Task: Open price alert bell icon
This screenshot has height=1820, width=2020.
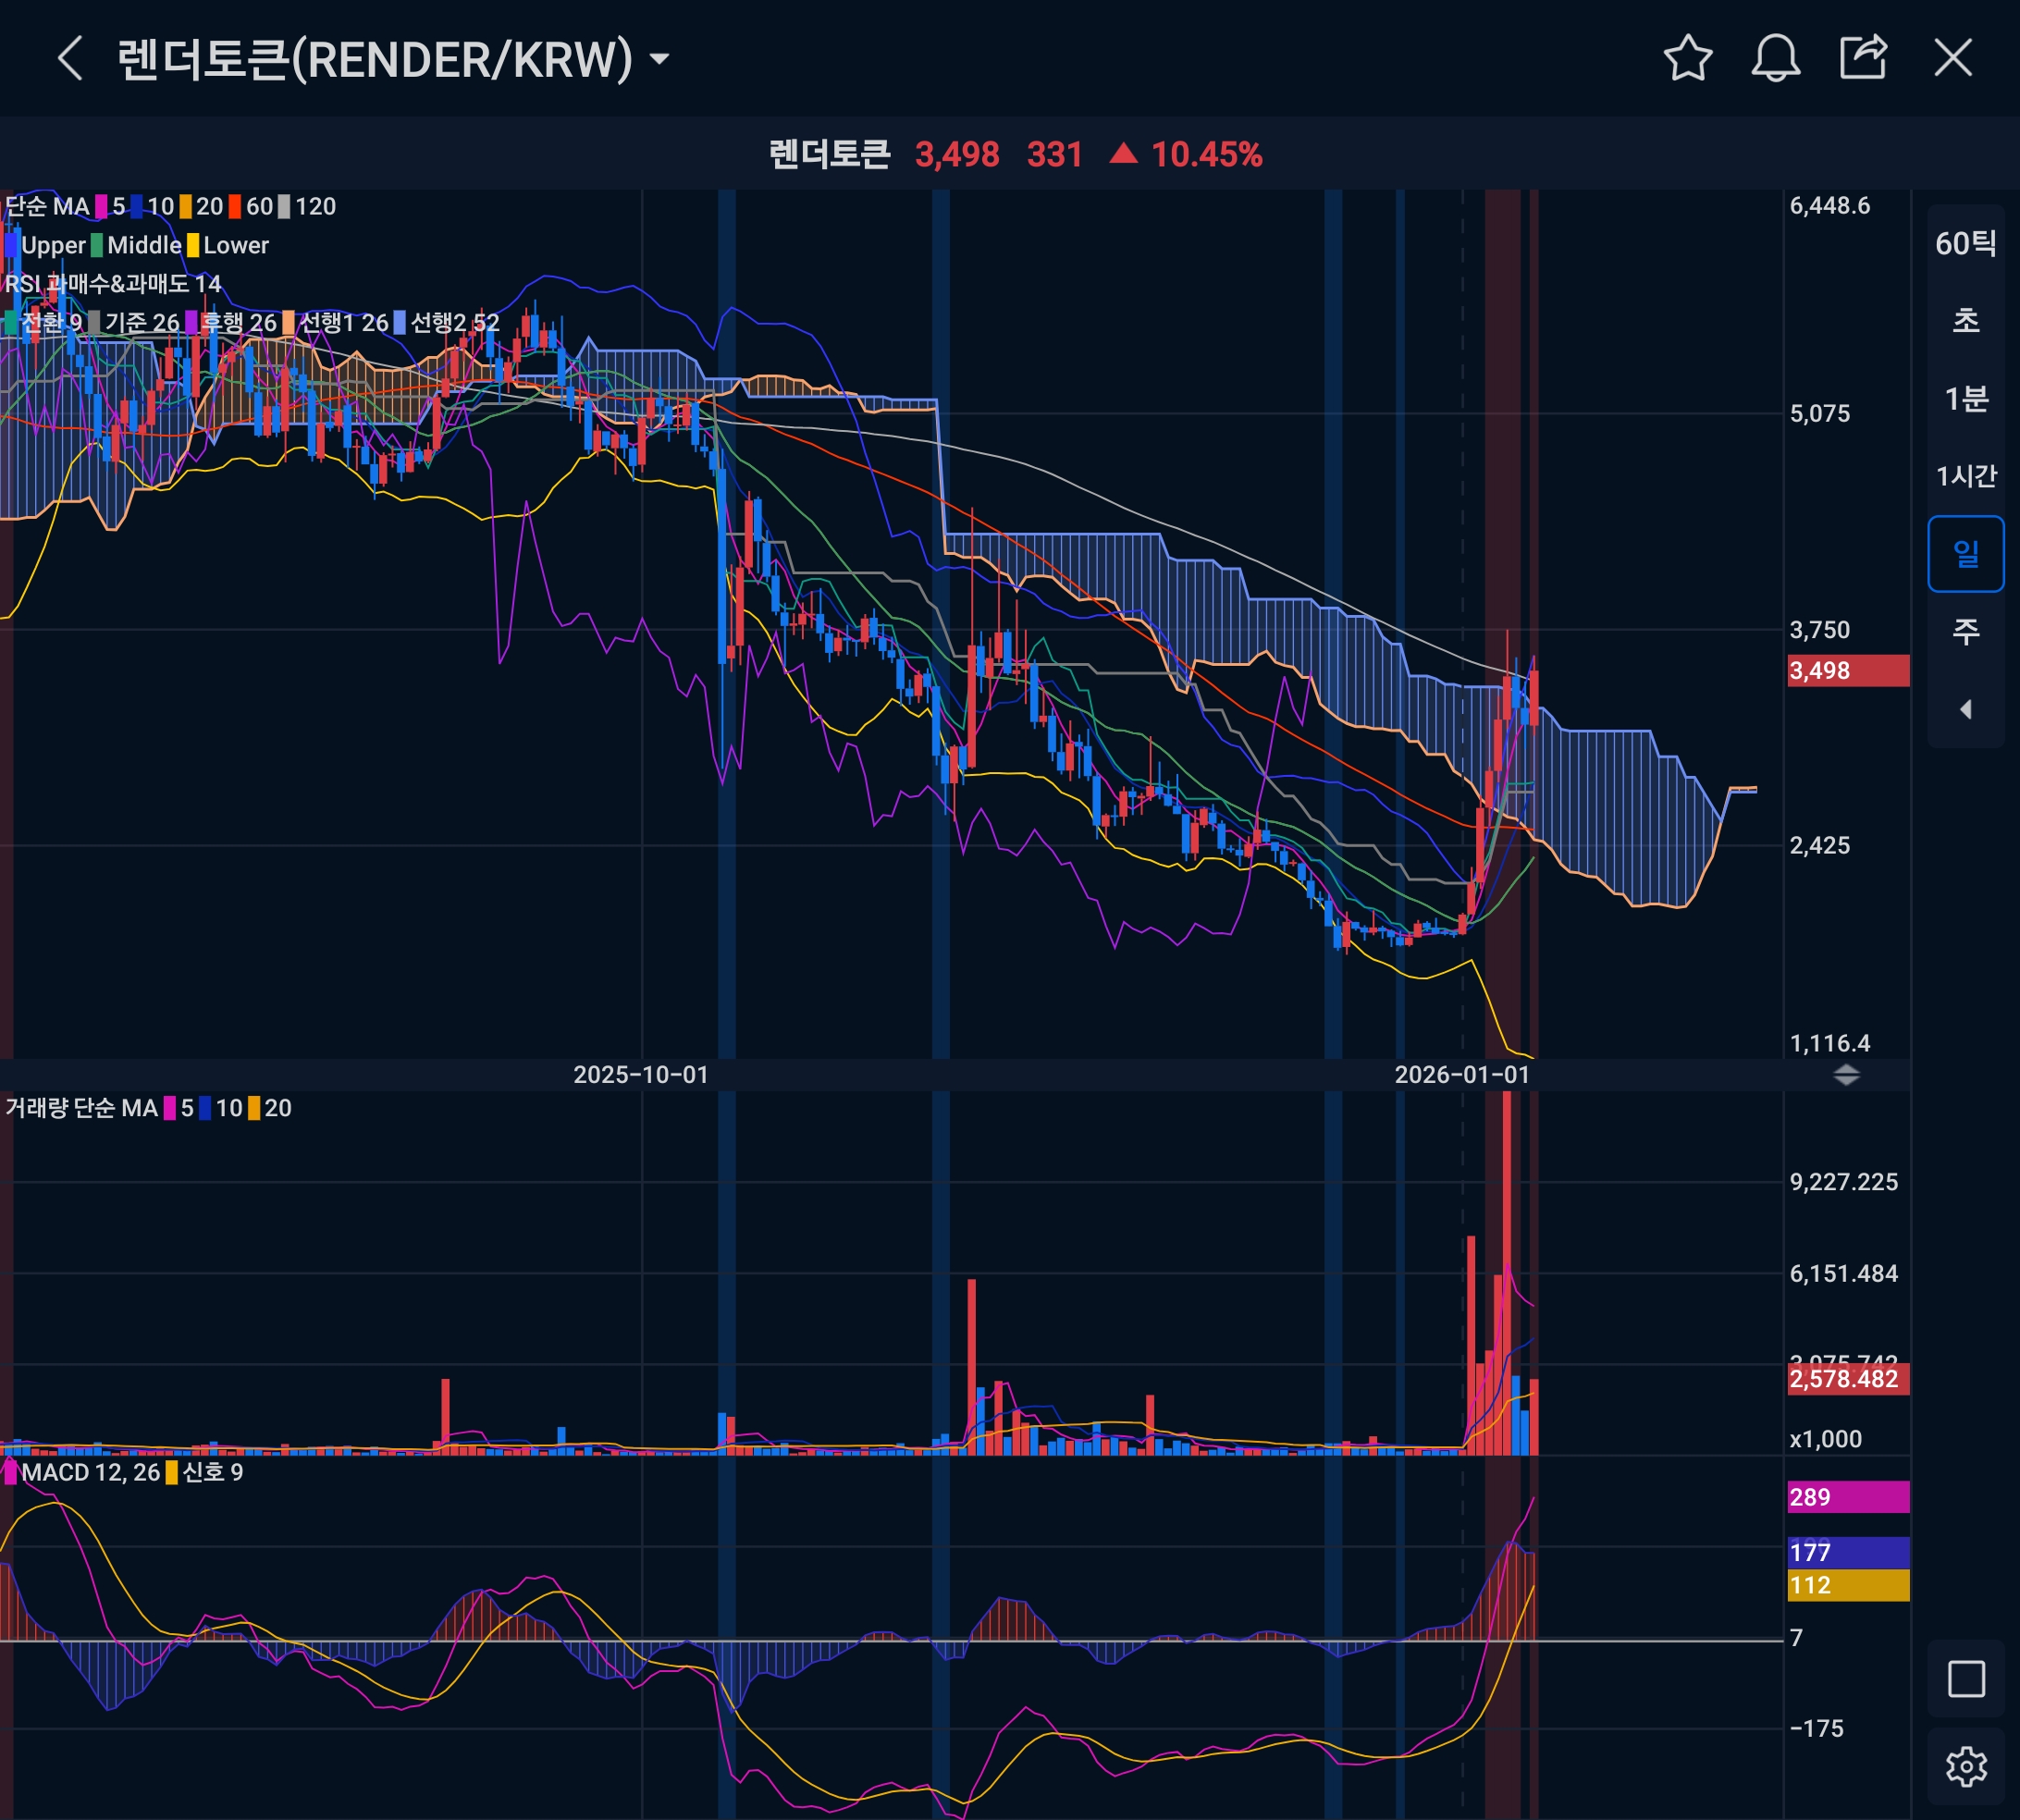Action: (1775, 58)
